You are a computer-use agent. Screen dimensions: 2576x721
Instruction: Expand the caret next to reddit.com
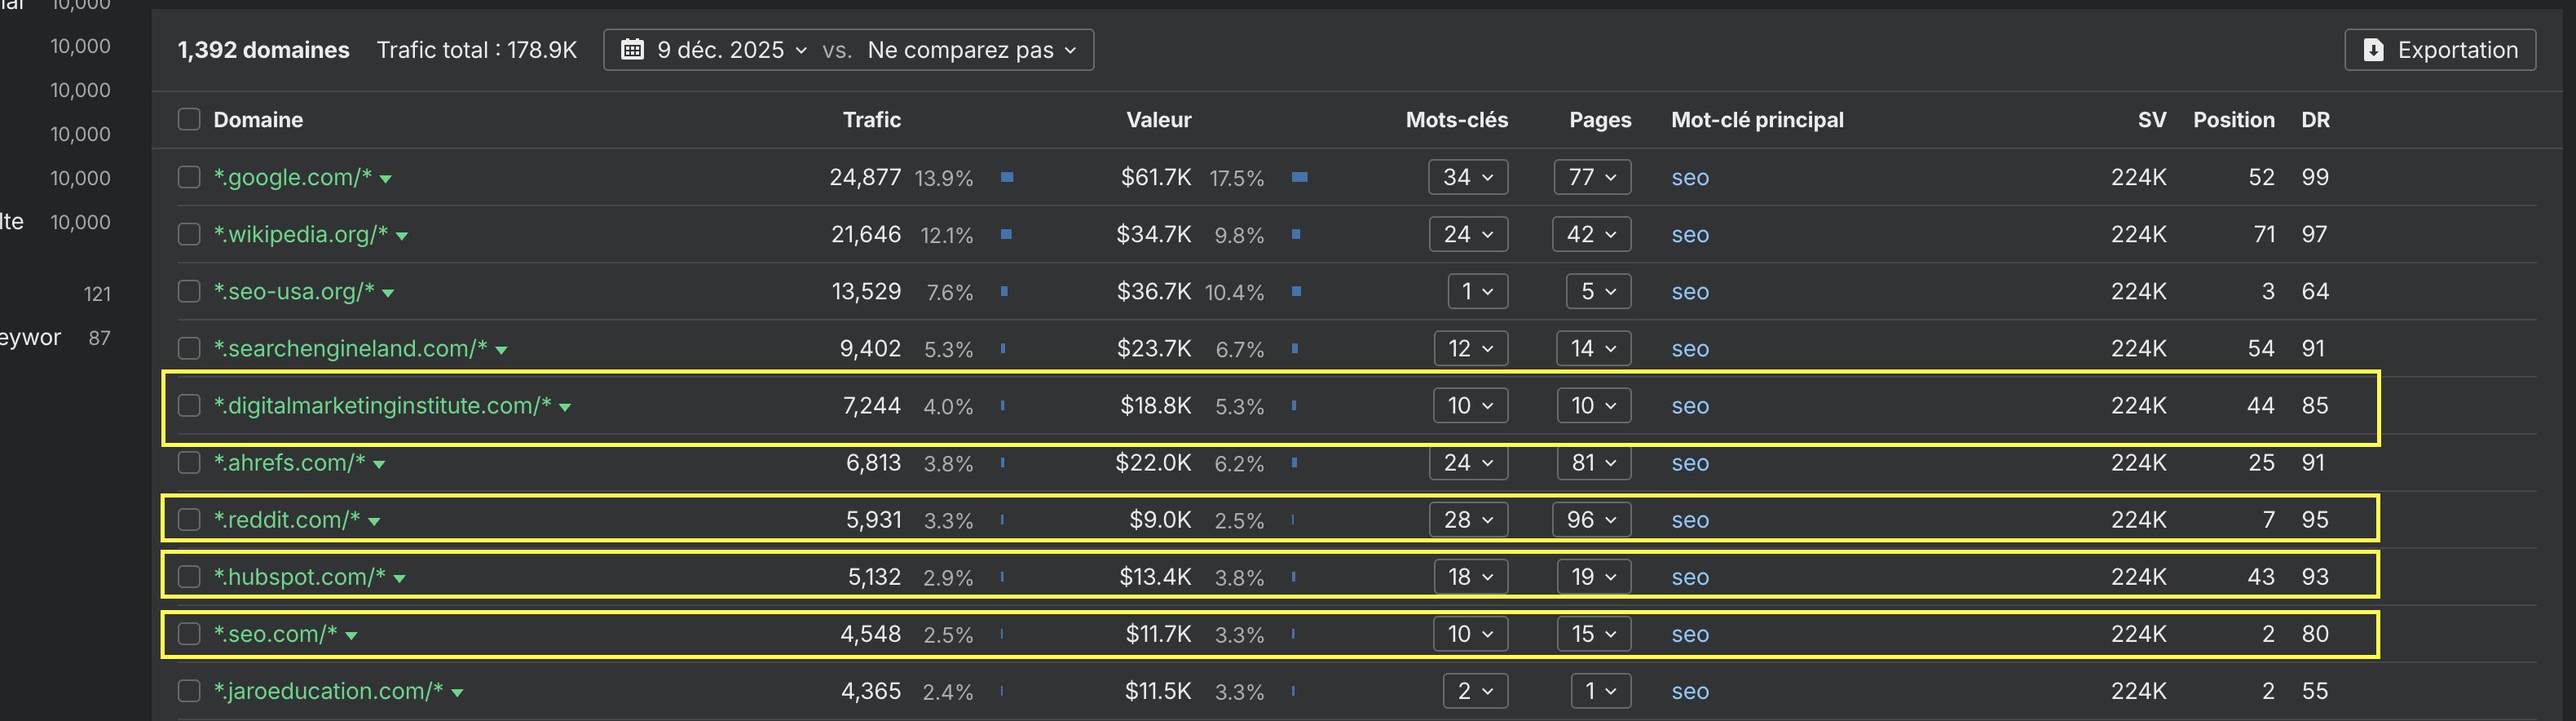tap(374, 521)
